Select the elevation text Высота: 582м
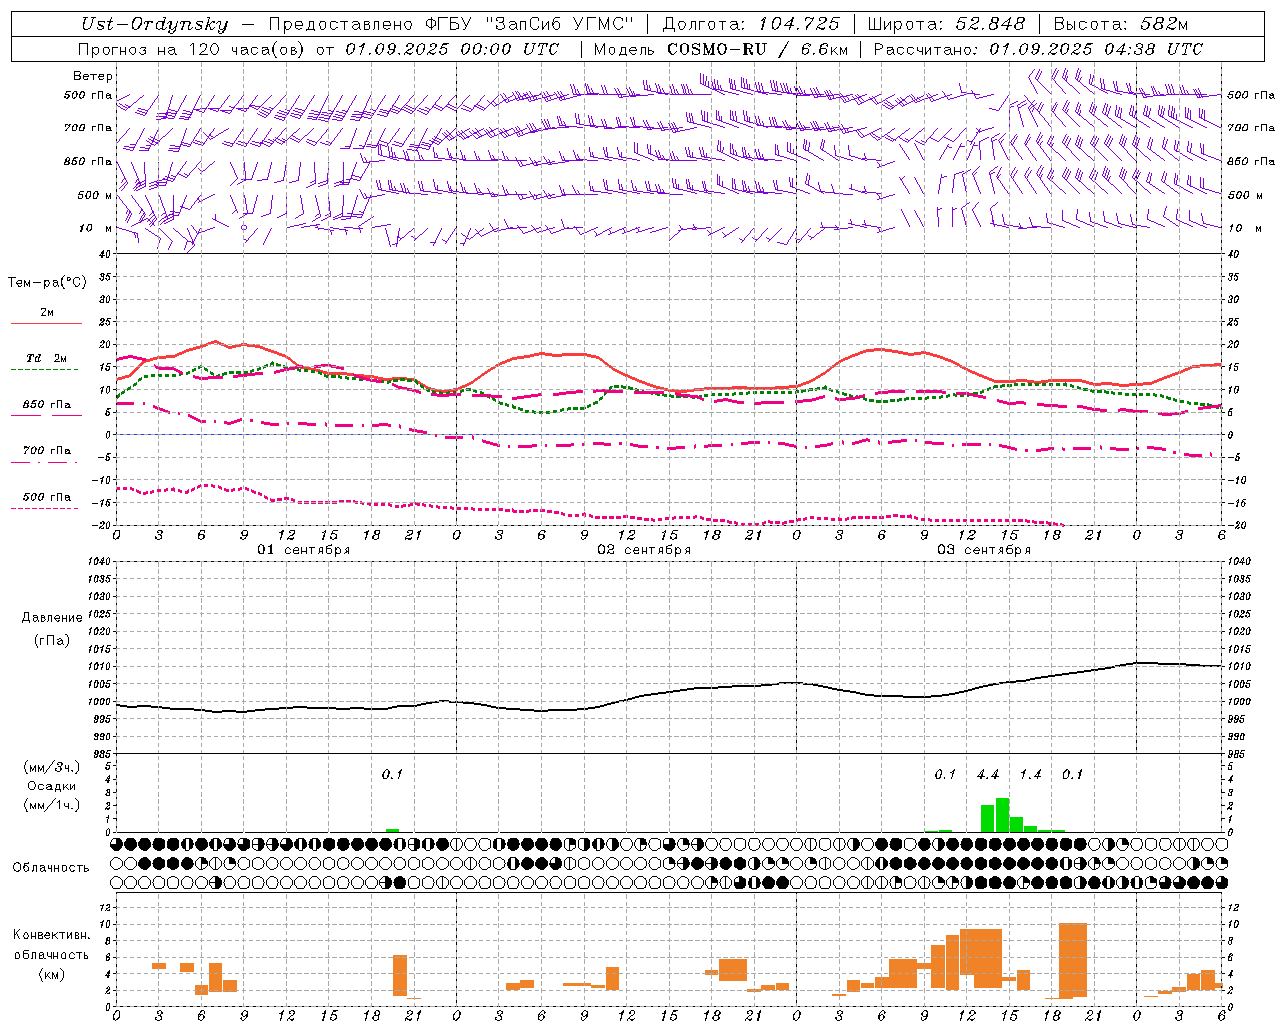Viewport: 1280px width, 1024px height. coord(1121,24)
